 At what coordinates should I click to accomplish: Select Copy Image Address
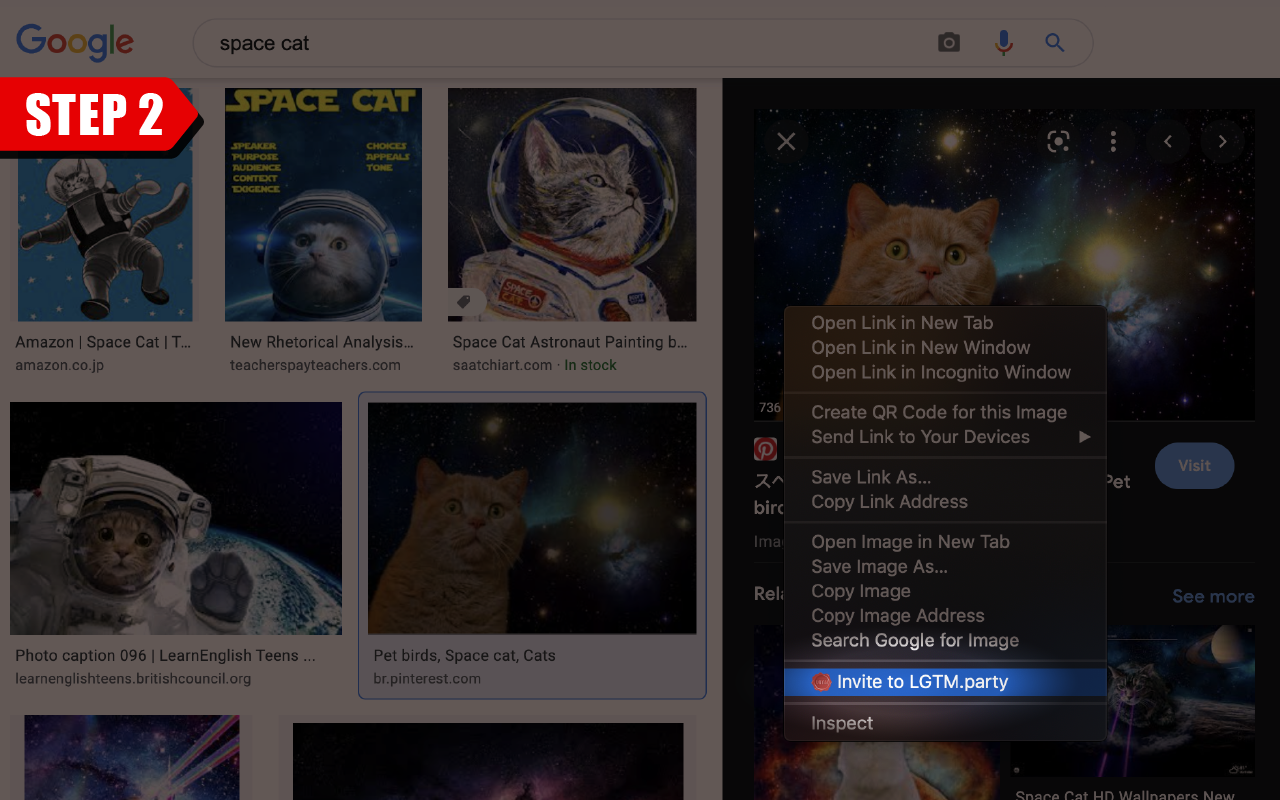pyautogui.click(x=945, y=616)
